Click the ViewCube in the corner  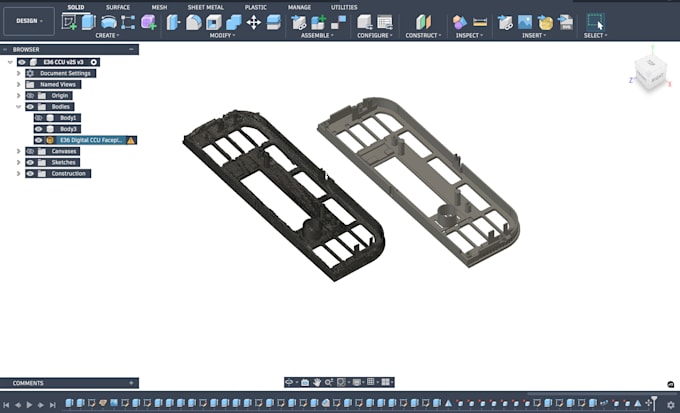coord(651,73)
